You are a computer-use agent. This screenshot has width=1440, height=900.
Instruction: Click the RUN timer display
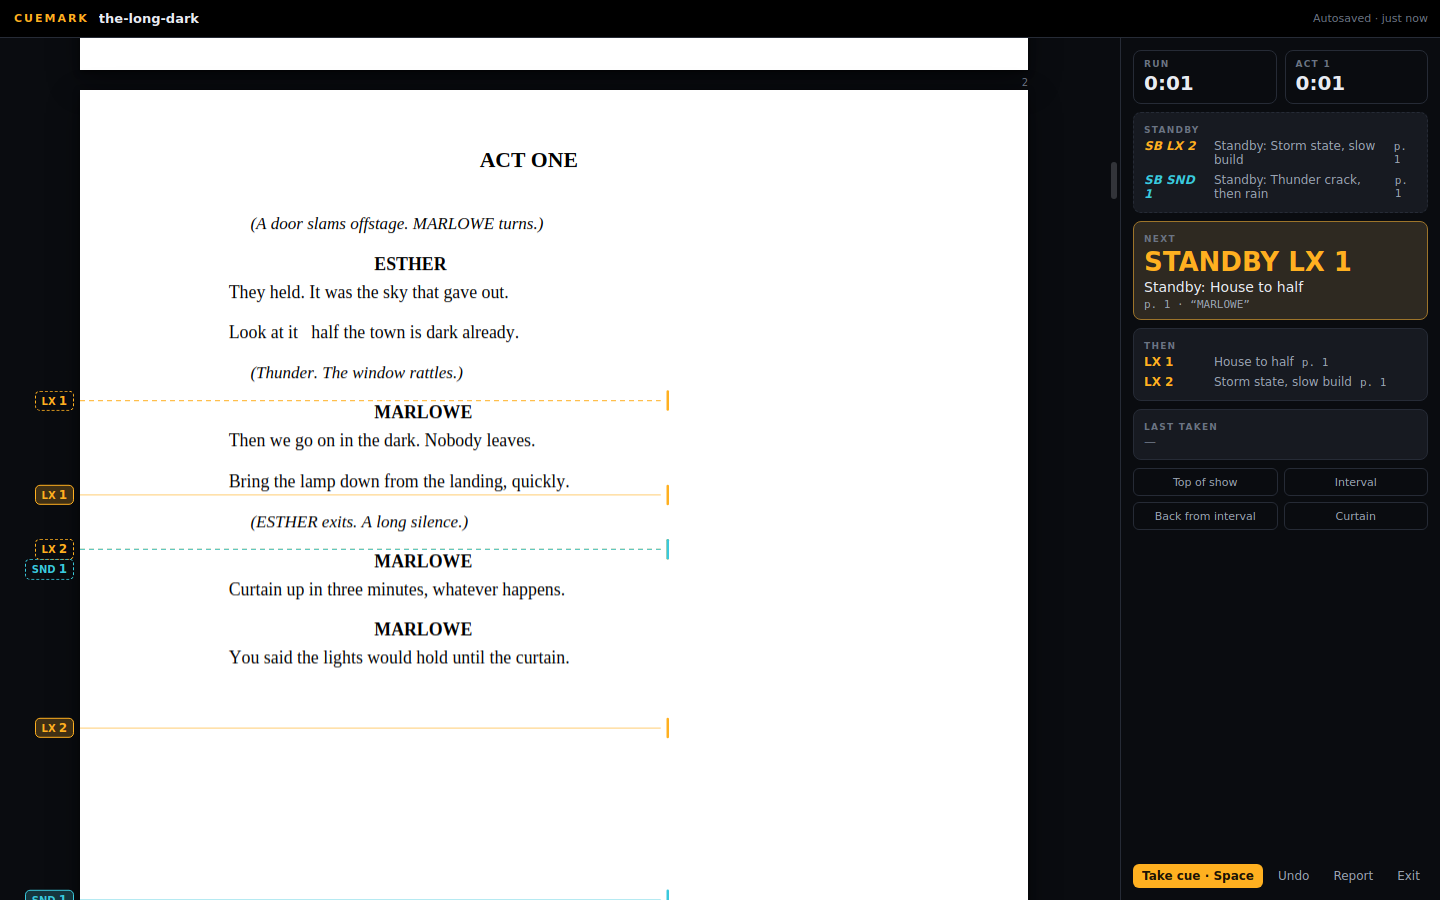pos(1205,77)
